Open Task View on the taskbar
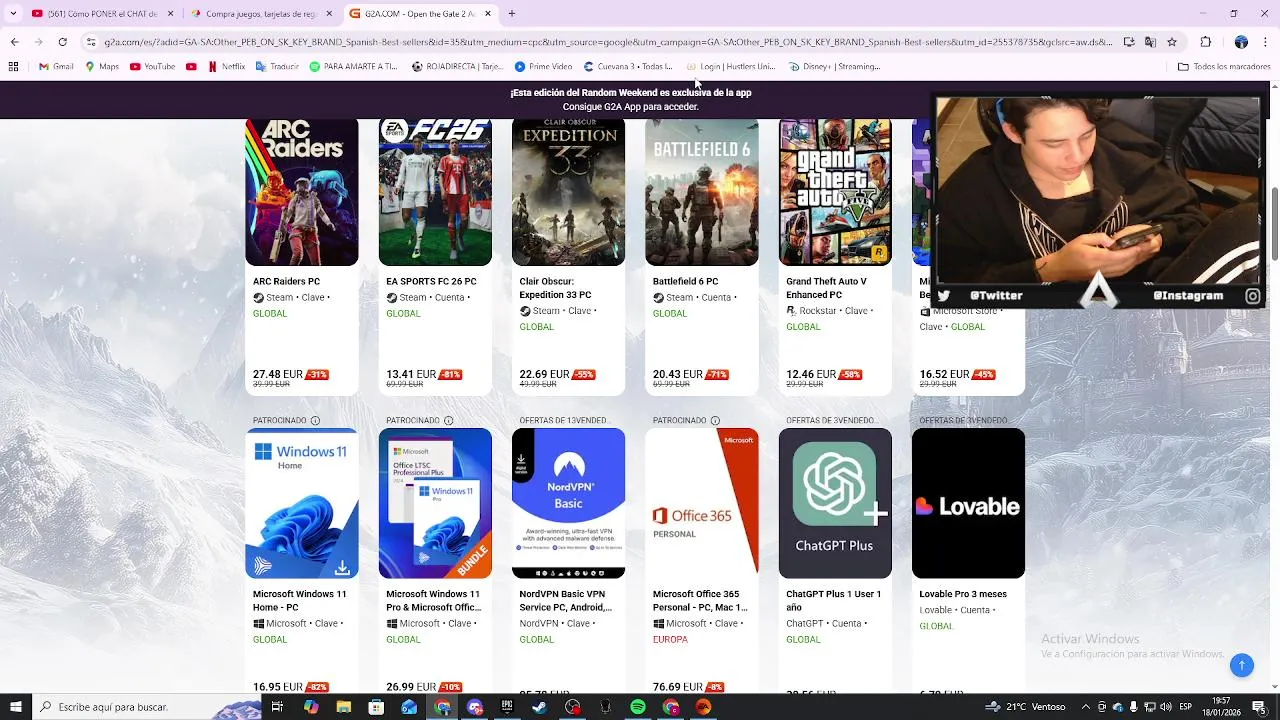The height and width of the screenshot is (720, 1280). (x=277, y=707)
